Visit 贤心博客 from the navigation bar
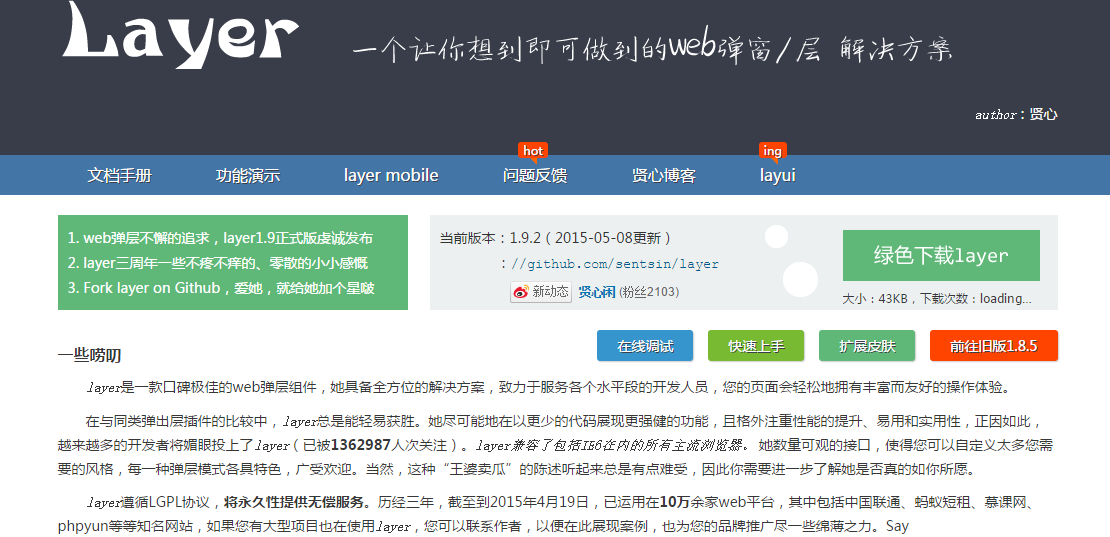The width and height of the screenshot is (1110, 537). (663, 176)
